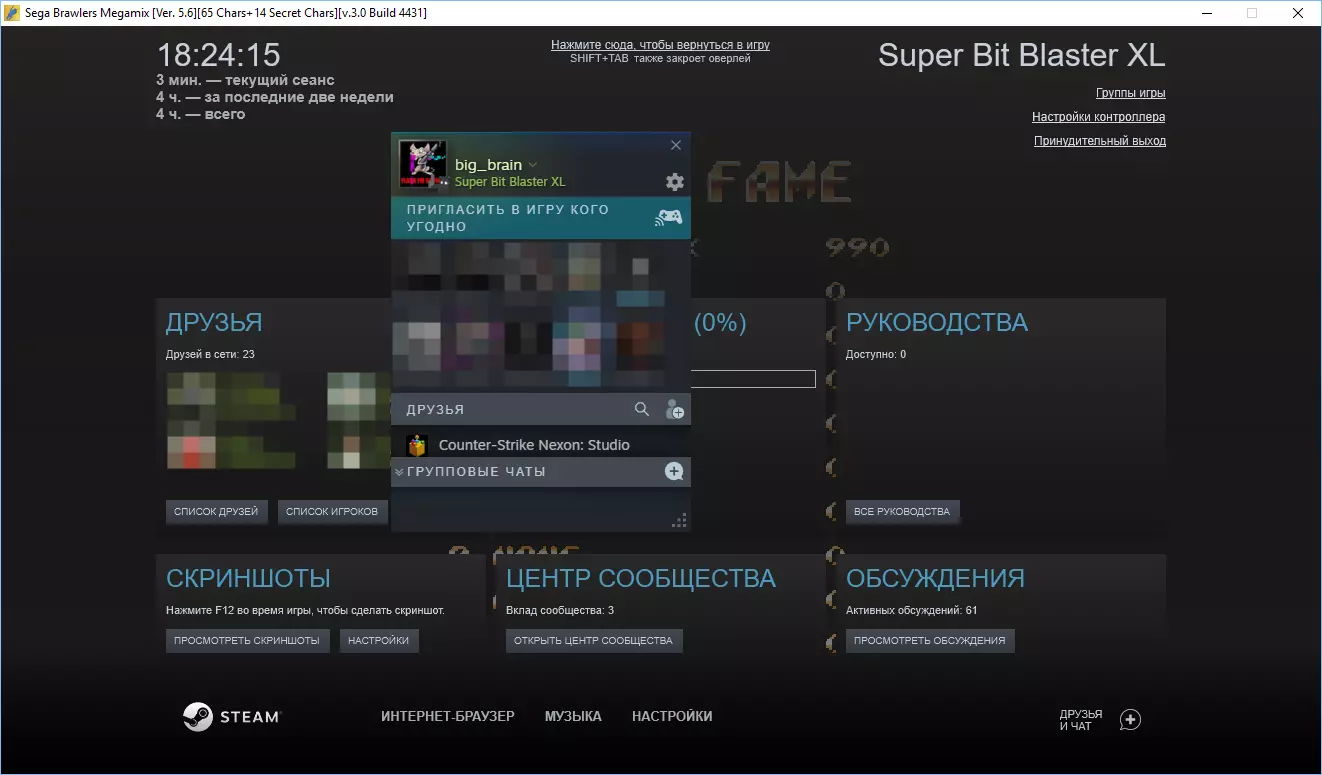Click the 'Доступно: 0' text

point(876,354)
